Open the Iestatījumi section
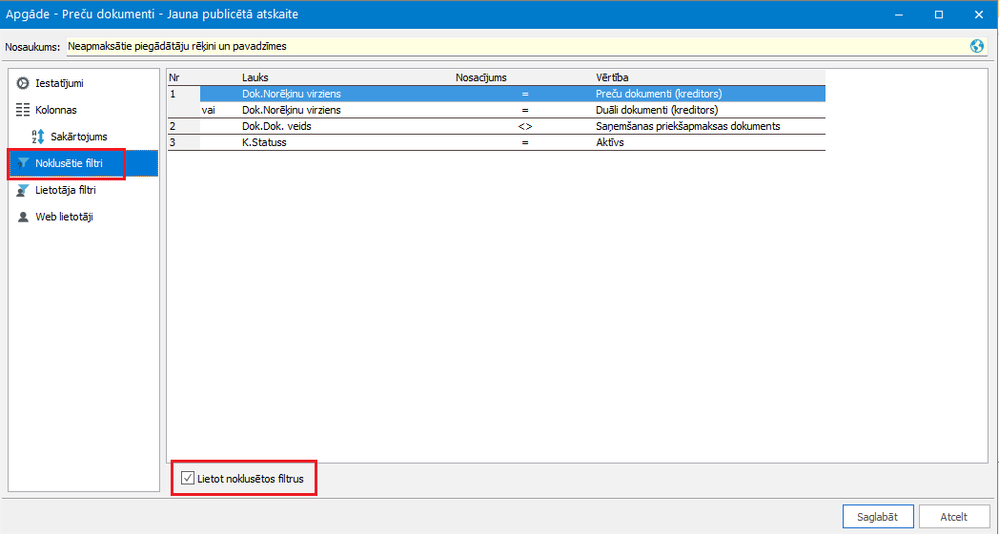Viewport: 999px width, 540px height. point(83,83)
